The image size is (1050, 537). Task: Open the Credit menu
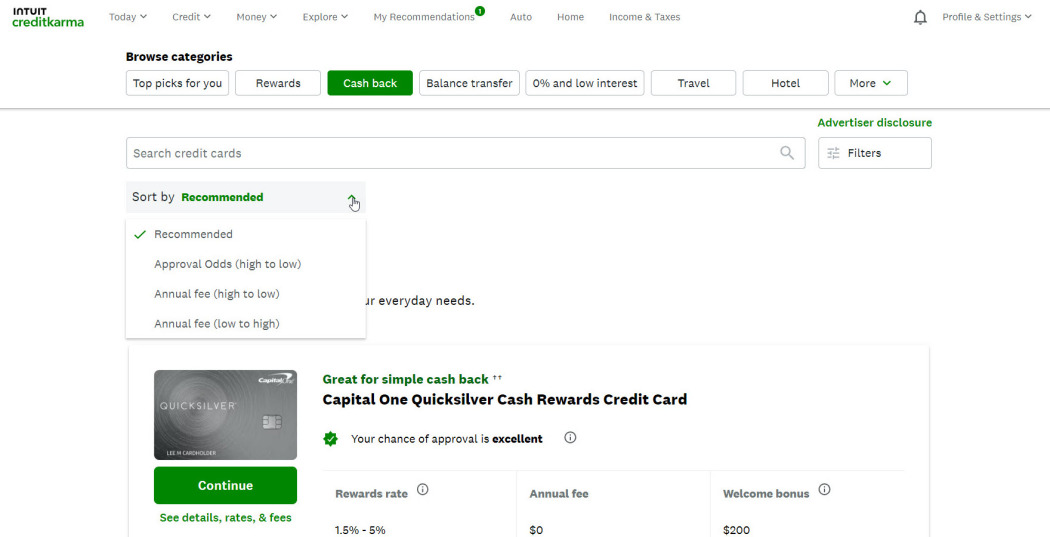[x=192, y=17]
